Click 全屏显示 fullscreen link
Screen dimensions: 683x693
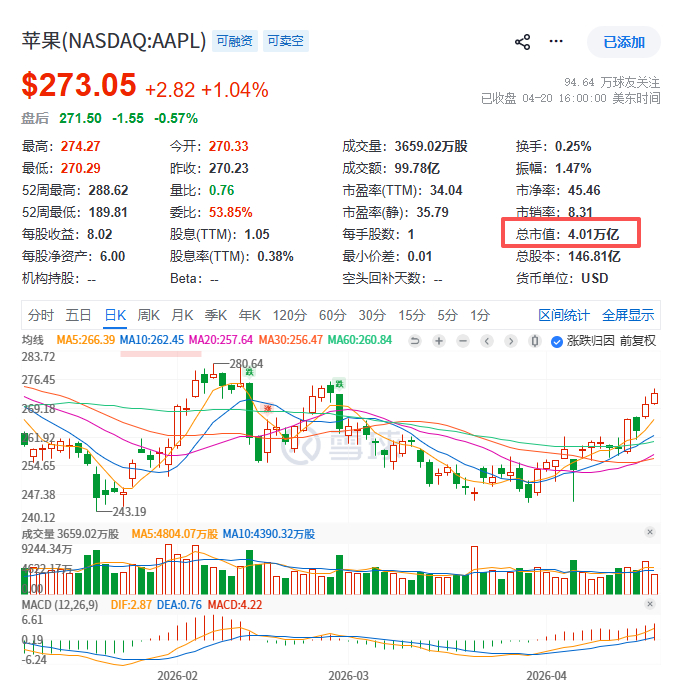[x=628, y=315]
